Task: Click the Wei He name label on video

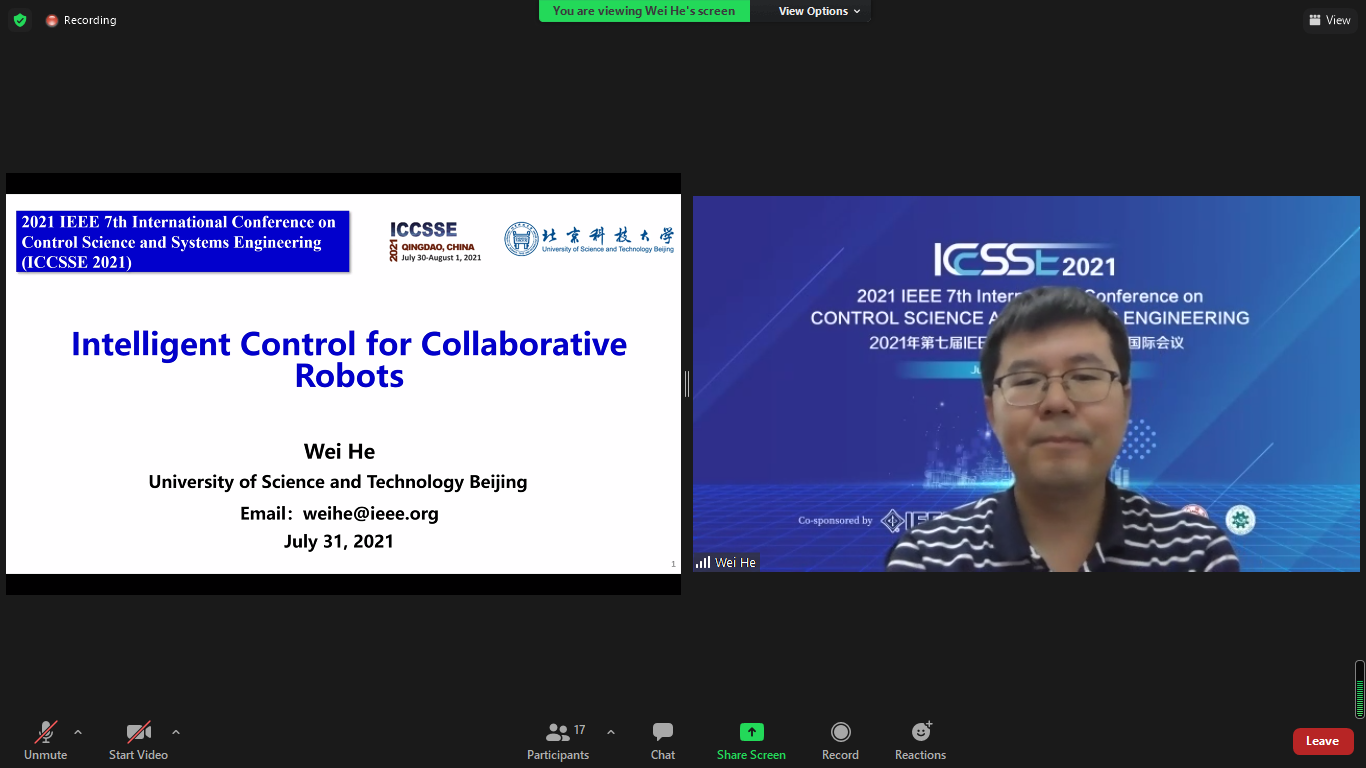Action: click(727, 563)
